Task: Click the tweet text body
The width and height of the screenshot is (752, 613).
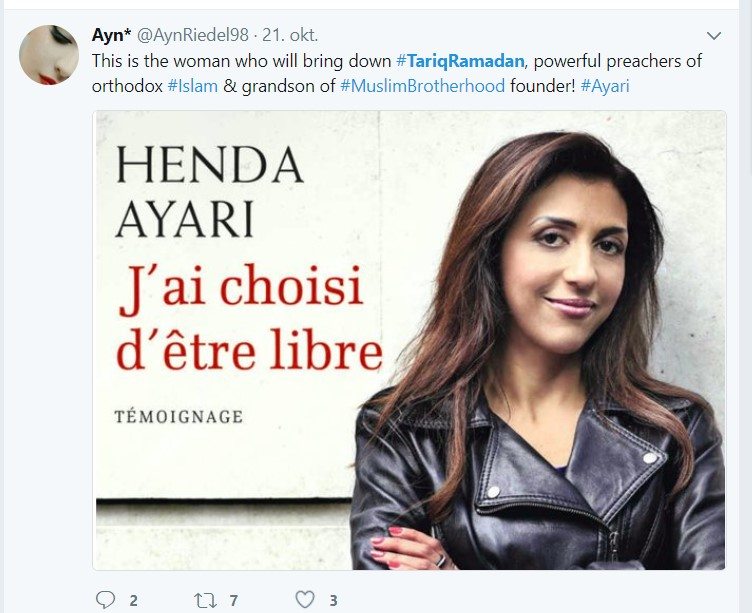Action: [397, 73]
